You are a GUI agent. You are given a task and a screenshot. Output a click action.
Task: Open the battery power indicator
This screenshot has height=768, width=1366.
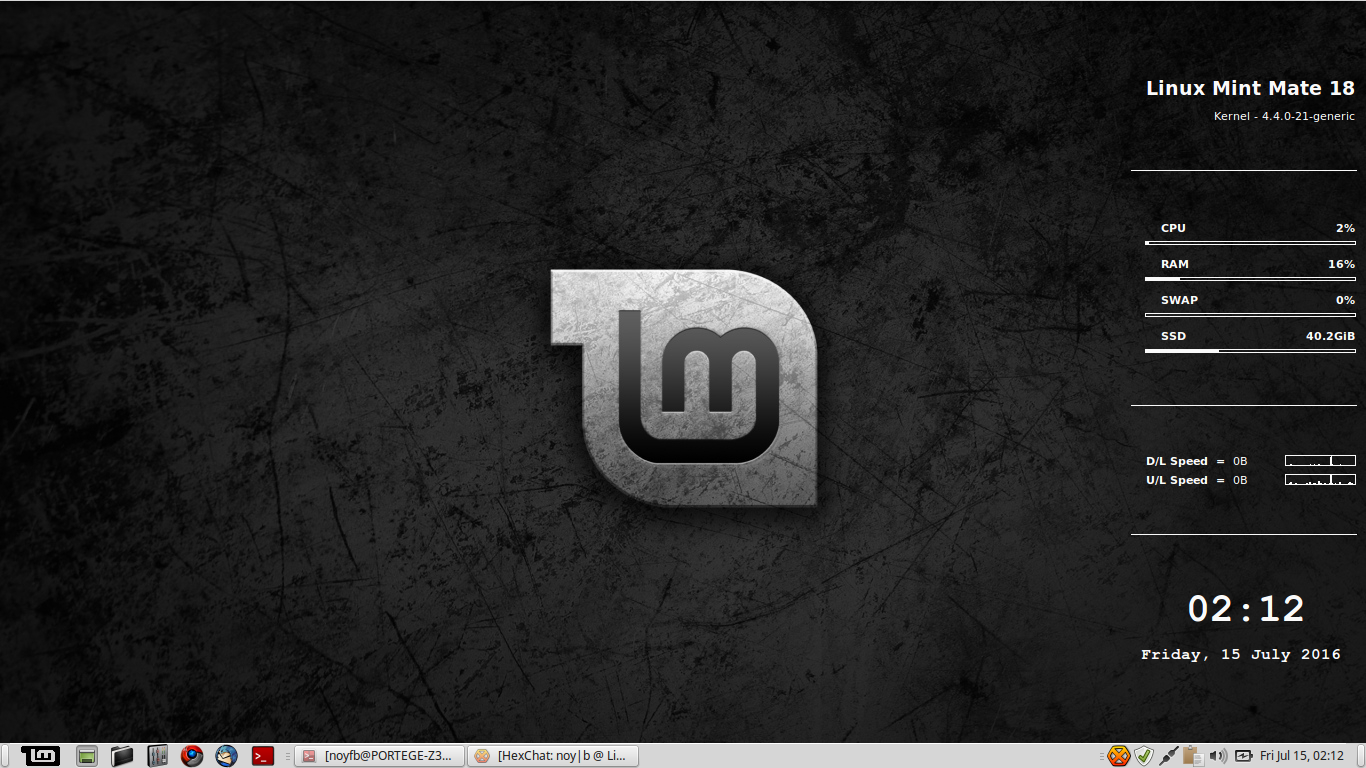coord(1244,756)
